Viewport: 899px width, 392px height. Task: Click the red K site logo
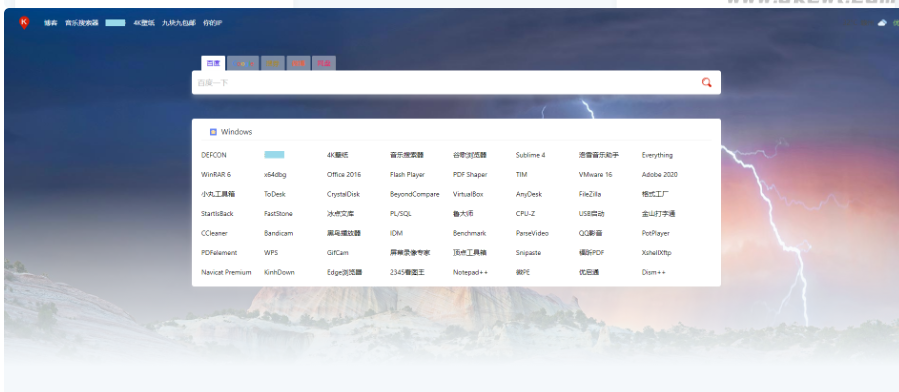(x=24, y=23)
